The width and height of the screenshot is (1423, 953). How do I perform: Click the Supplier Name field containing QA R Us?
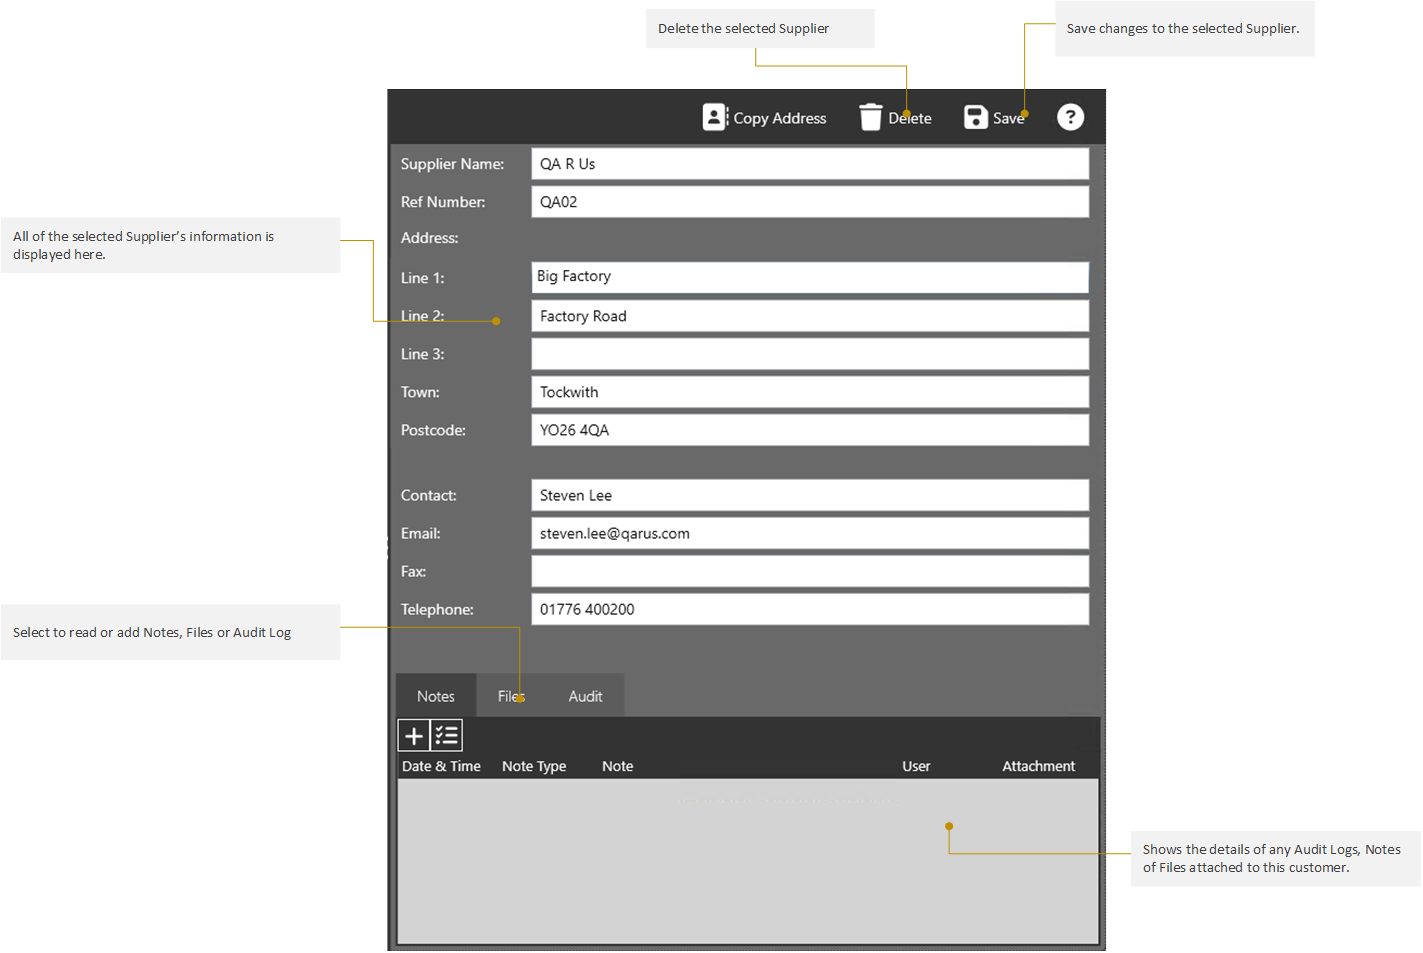tap(810, 164)
